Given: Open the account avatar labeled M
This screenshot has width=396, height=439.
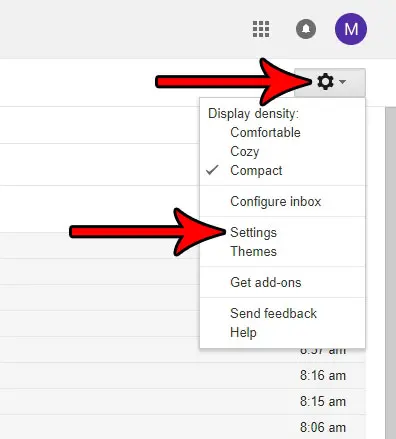Looking at the screenshot, I should pyautogui.click(x=351, y=29).
